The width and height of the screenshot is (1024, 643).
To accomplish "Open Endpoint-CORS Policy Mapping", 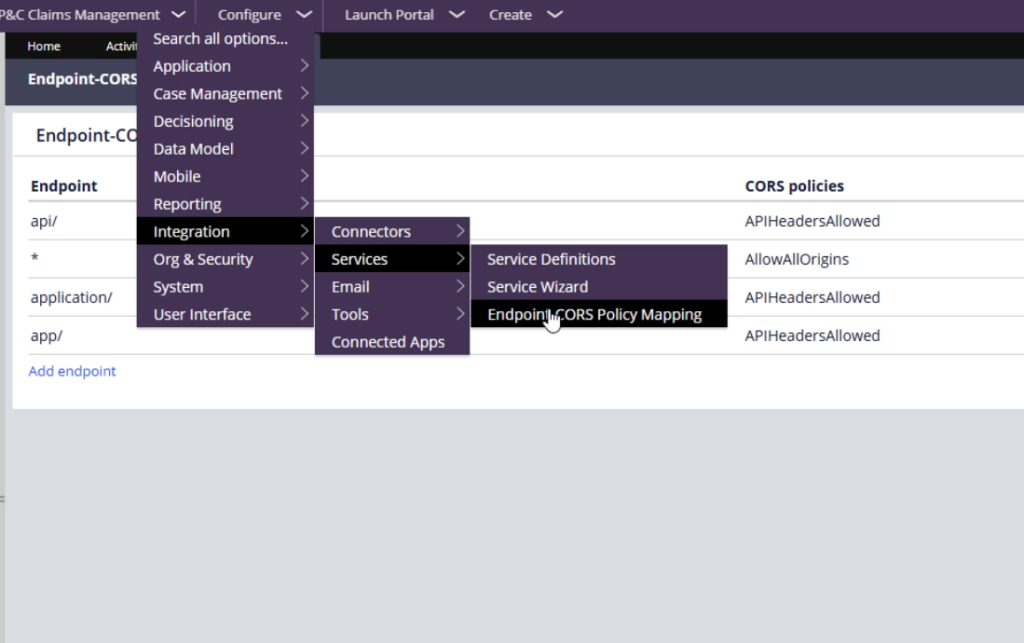I will point(599,314).
